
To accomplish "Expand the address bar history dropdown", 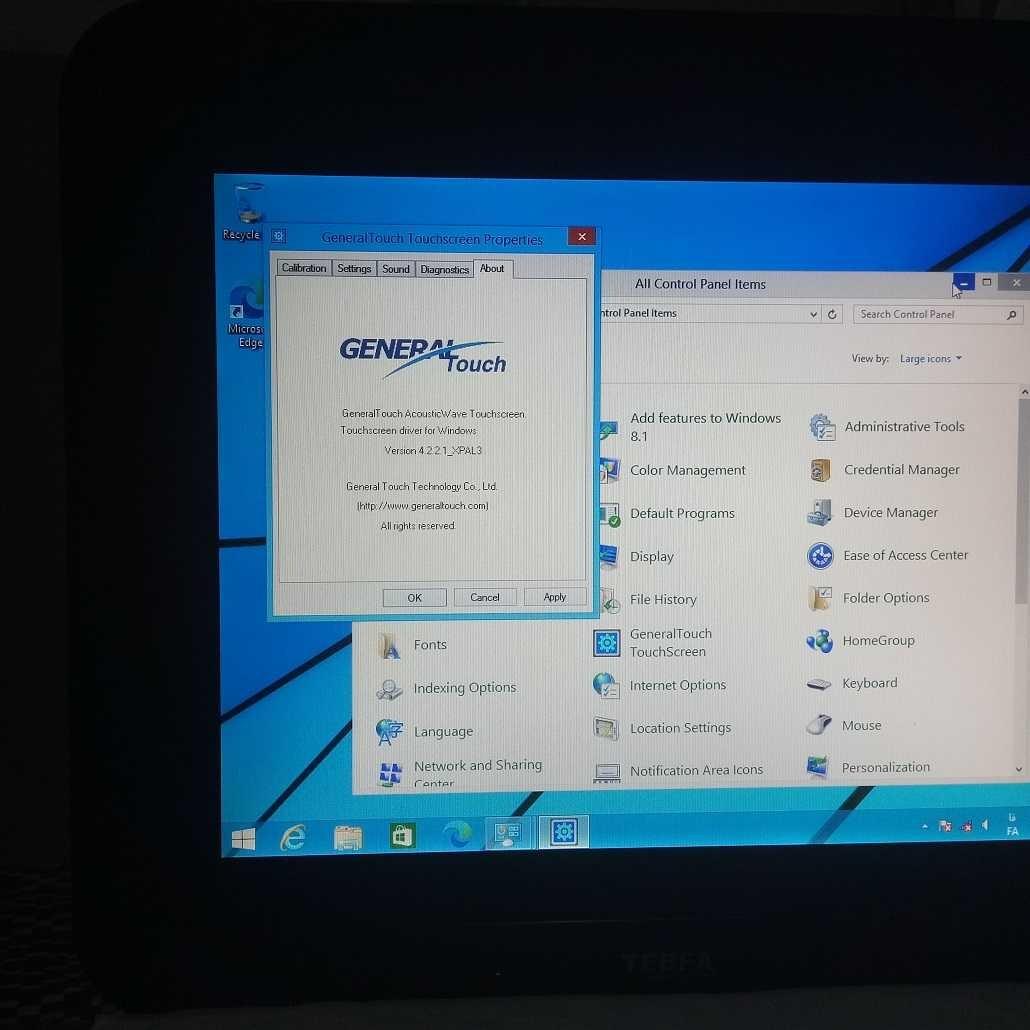I will (813, 314).
